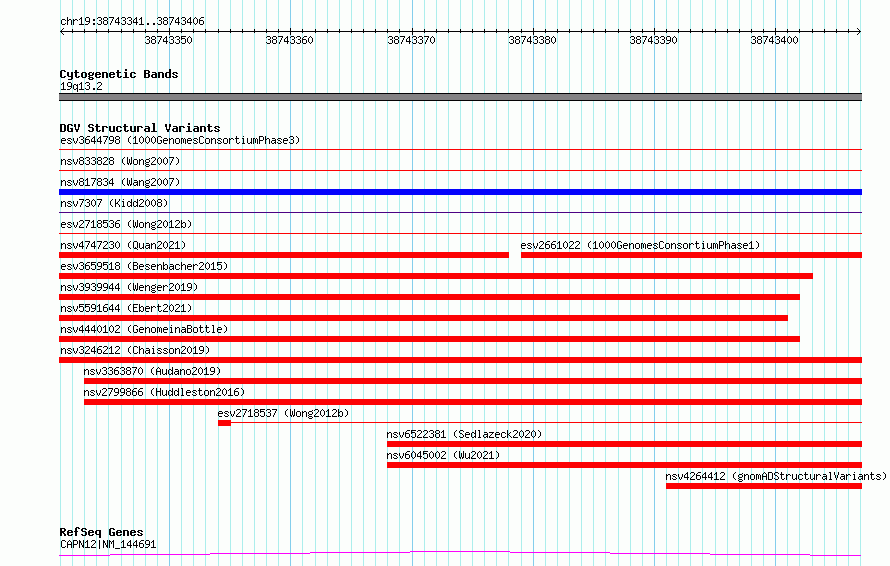The width and height of the screenshot is (890, 566).
Task: Open variant esv2718537 (Wong2012b)
Action: [283, 413]
